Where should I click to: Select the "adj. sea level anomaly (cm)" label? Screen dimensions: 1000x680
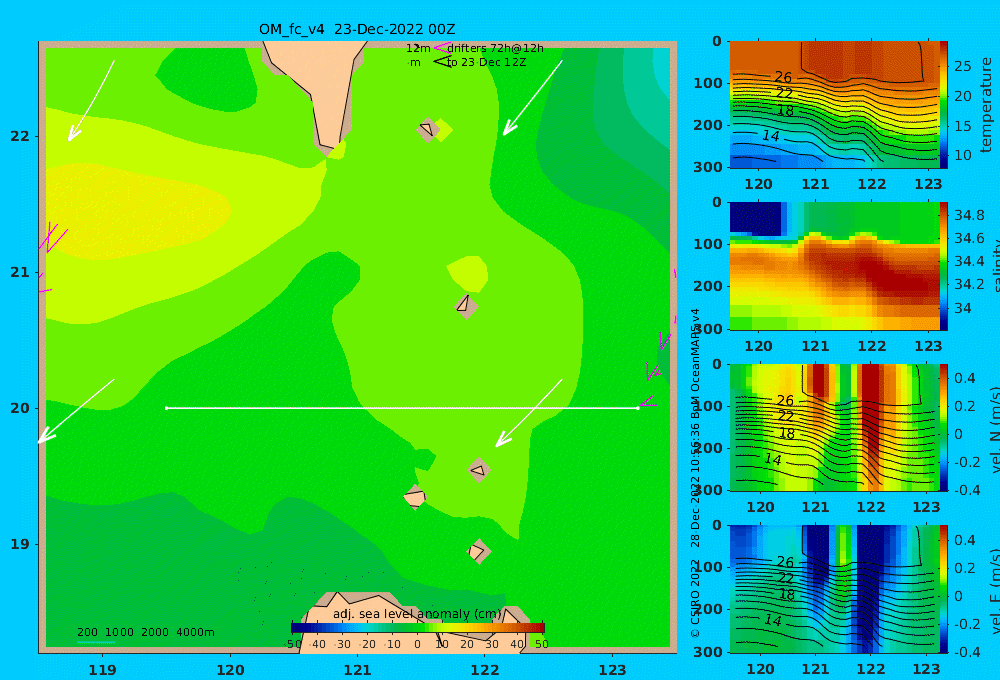click(417, 614)
